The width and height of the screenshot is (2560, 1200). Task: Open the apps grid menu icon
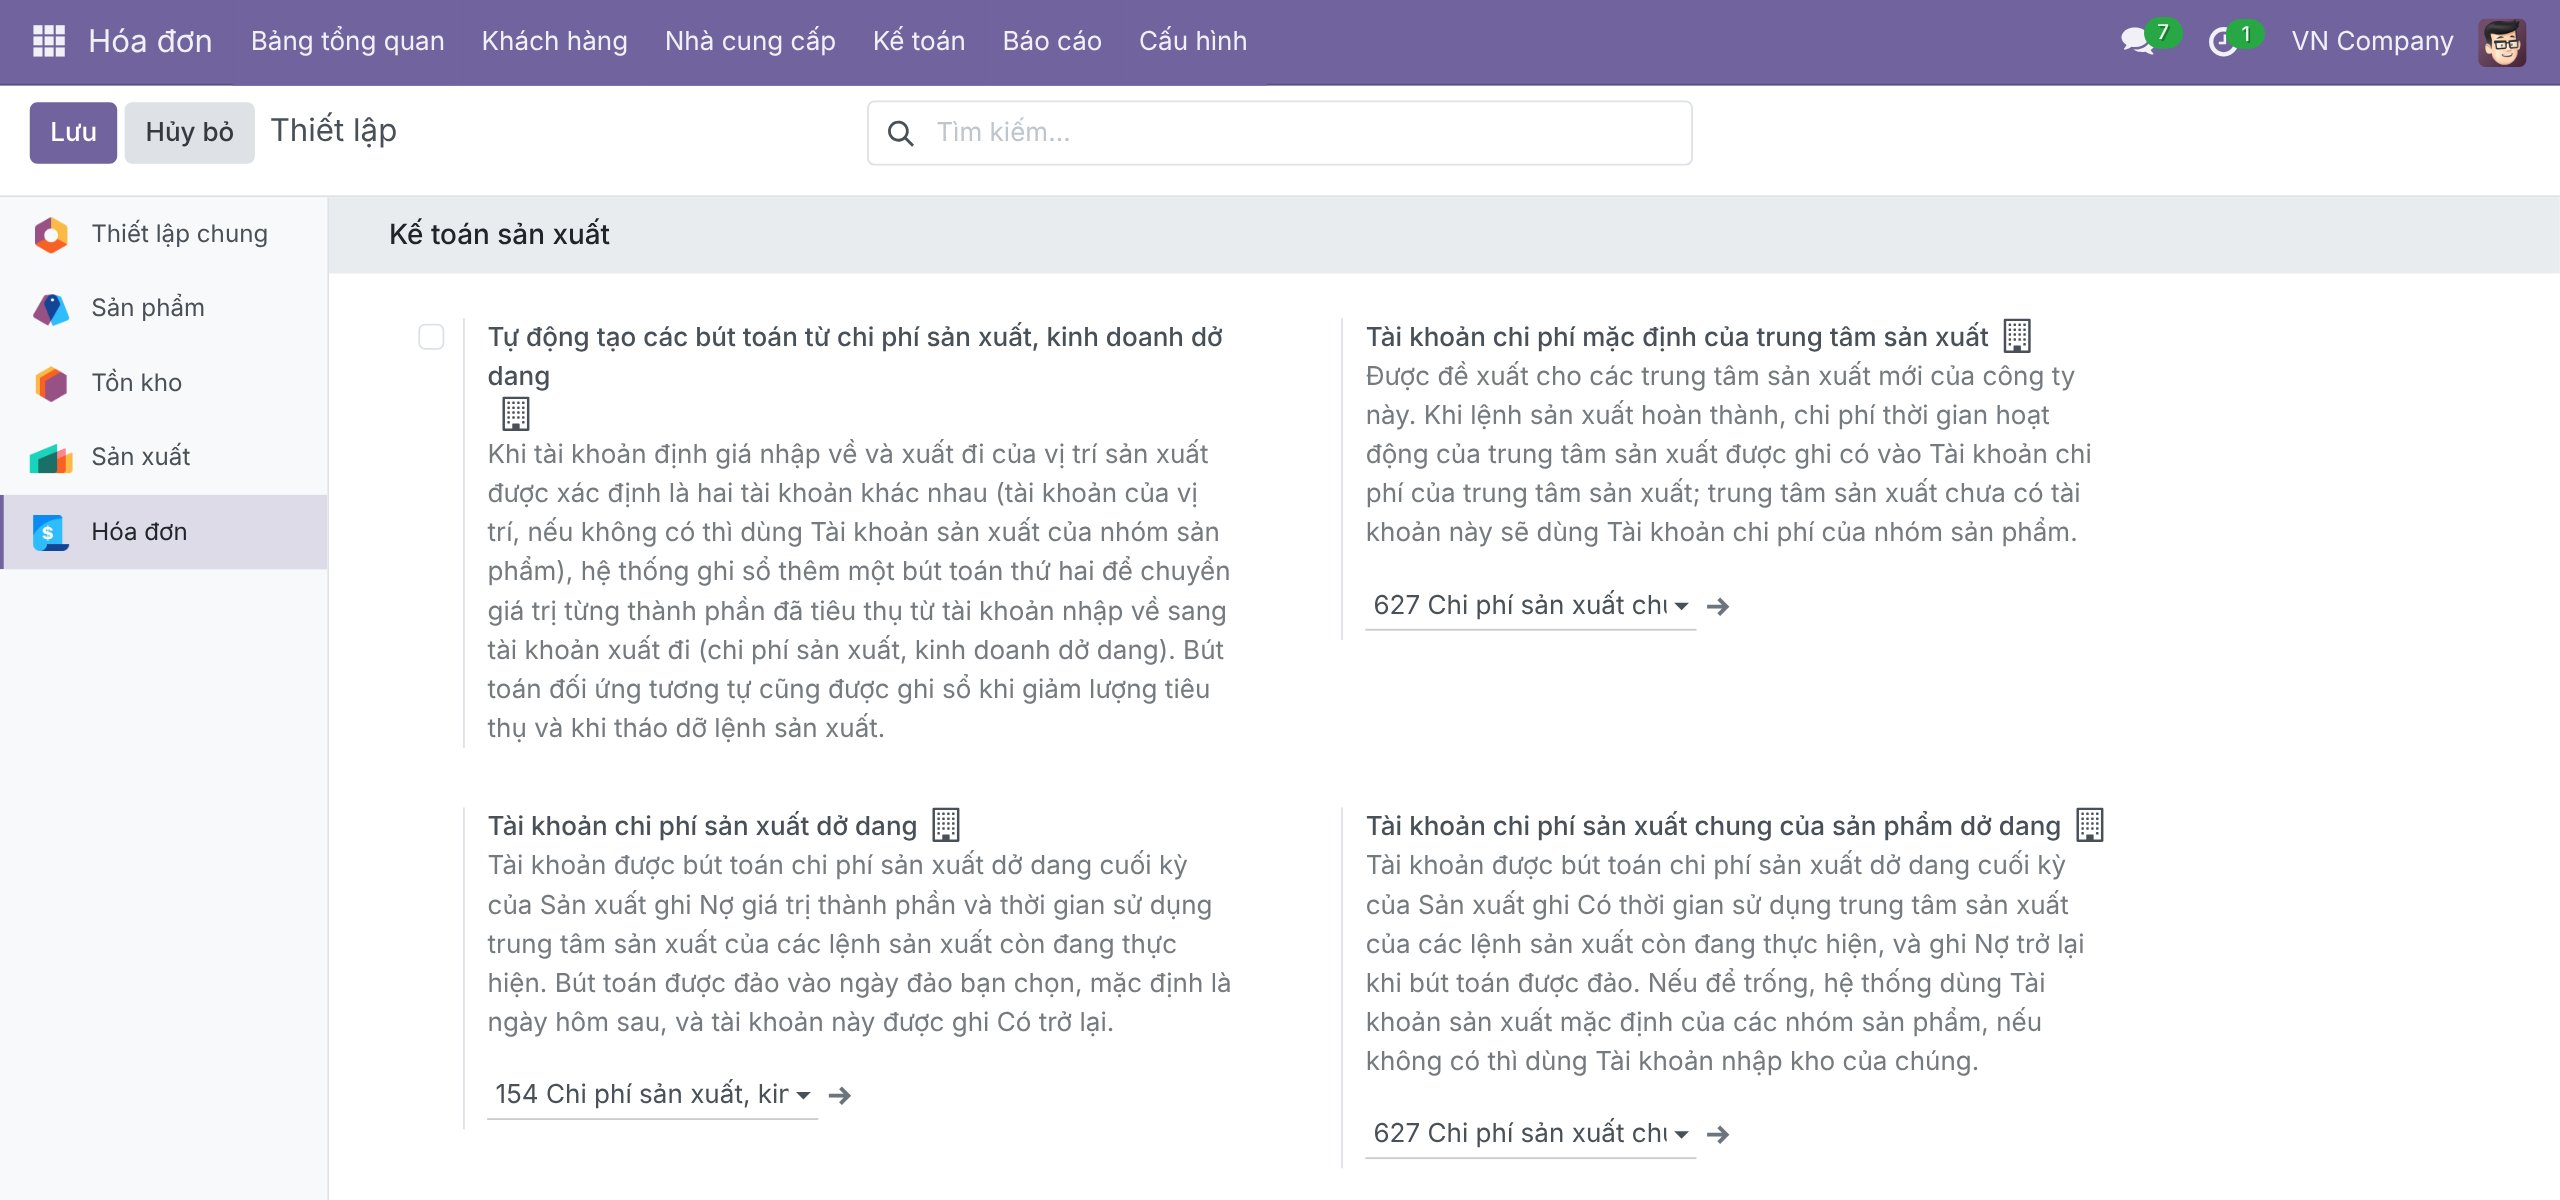48,41
